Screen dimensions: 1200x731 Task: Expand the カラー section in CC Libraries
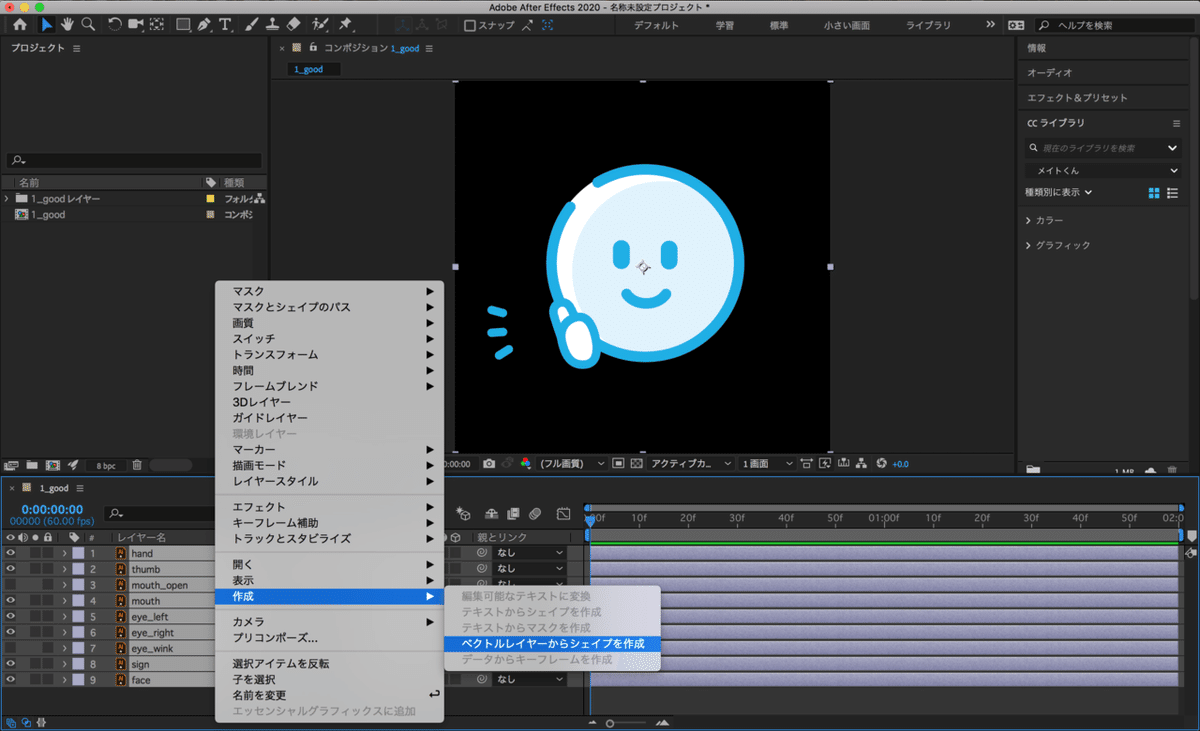[1029, 220]
